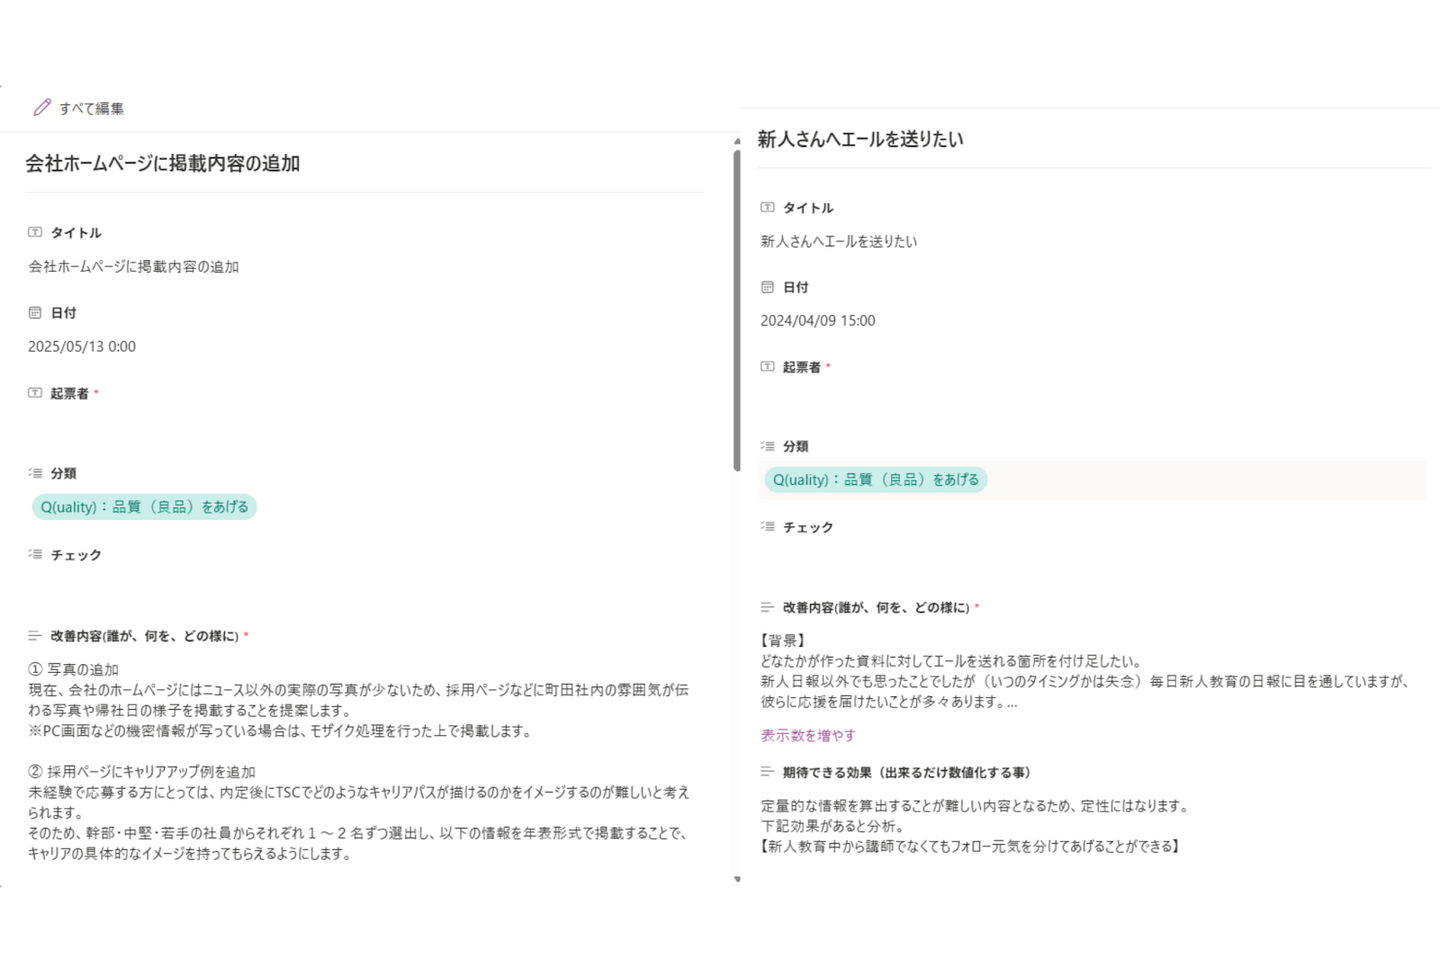Select the Q(uality) category tag in the right panel
1440x959 pixels.
[875, 480]
